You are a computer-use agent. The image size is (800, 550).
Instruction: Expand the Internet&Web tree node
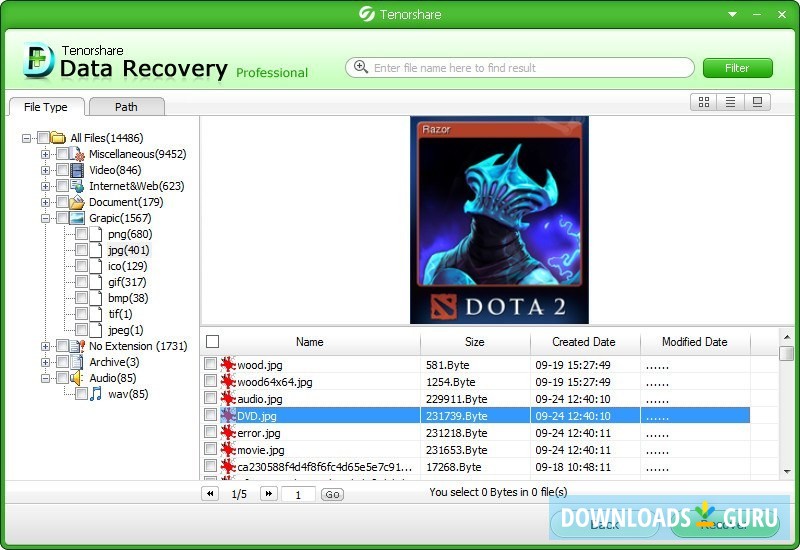[x=45, y=186]
